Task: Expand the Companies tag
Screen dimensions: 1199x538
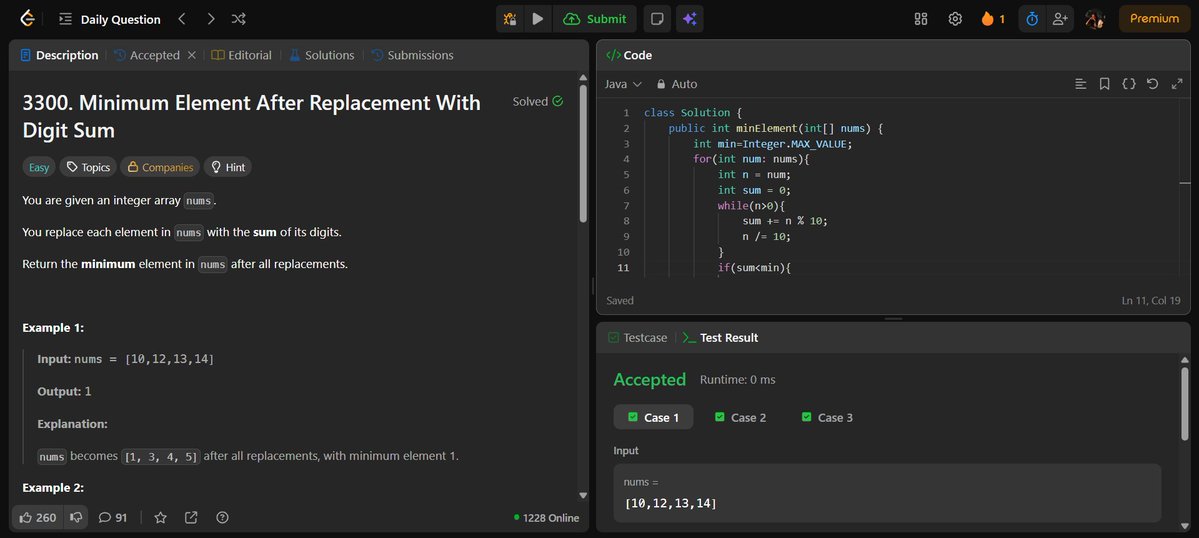Action: tap(160, 167)
